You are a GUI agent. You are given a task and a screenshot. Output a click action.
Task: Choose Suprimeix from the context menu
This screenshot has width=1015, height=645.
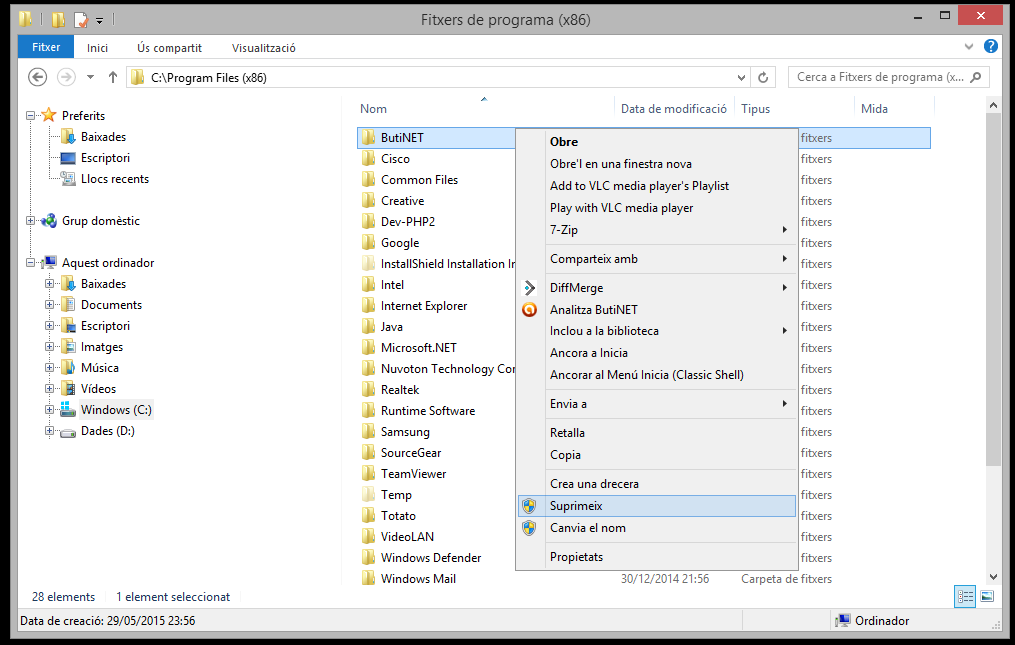point(657,506)
